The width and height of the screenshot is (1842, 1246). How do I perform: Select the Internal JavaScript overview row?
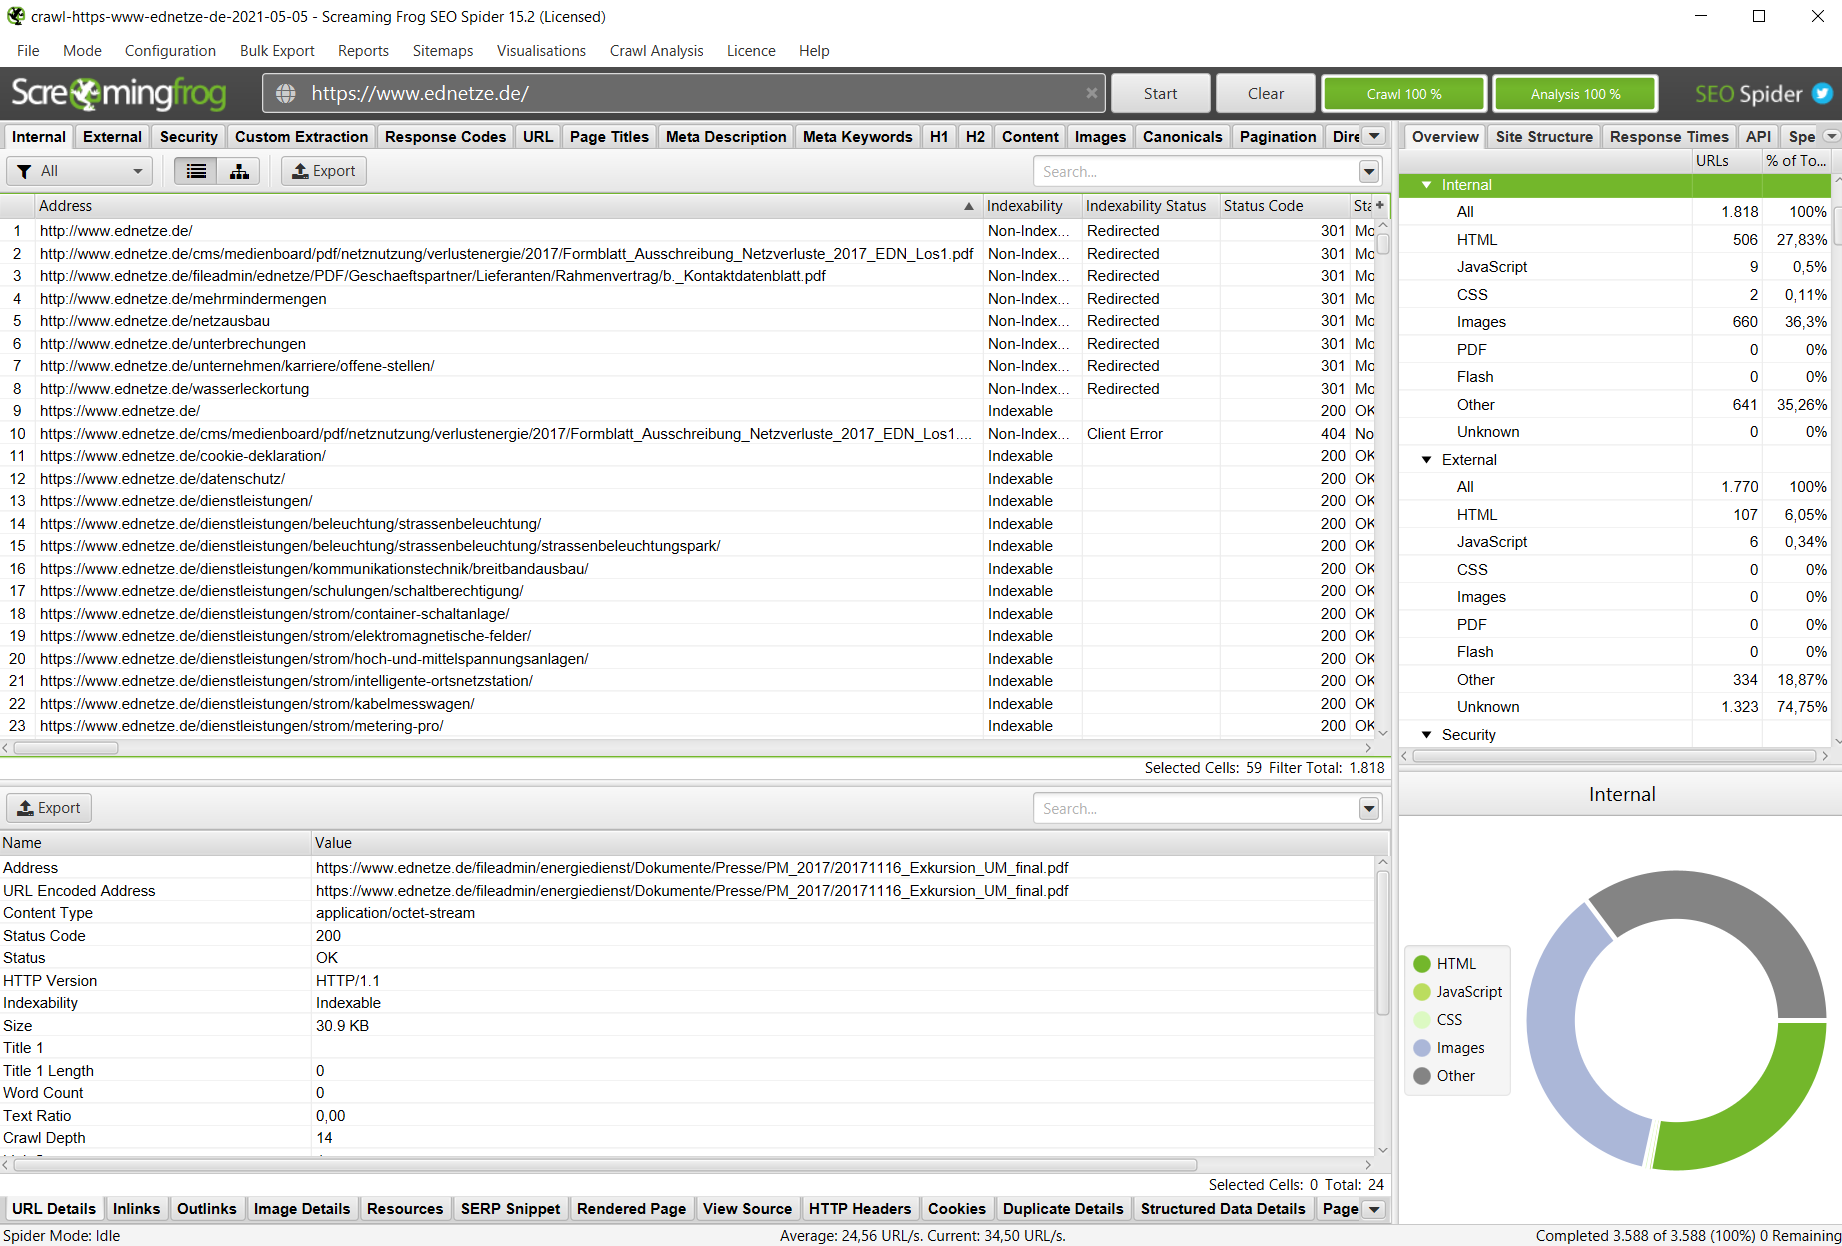1615,267
